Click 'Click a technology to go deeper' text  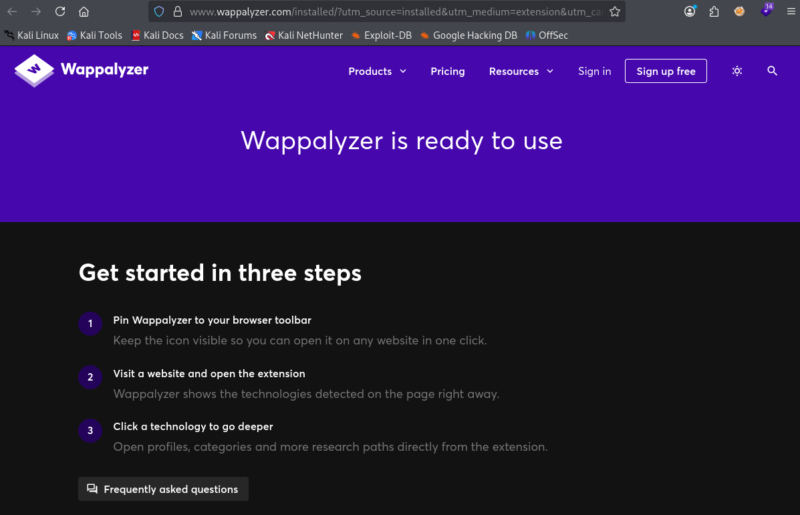[193, 427]
